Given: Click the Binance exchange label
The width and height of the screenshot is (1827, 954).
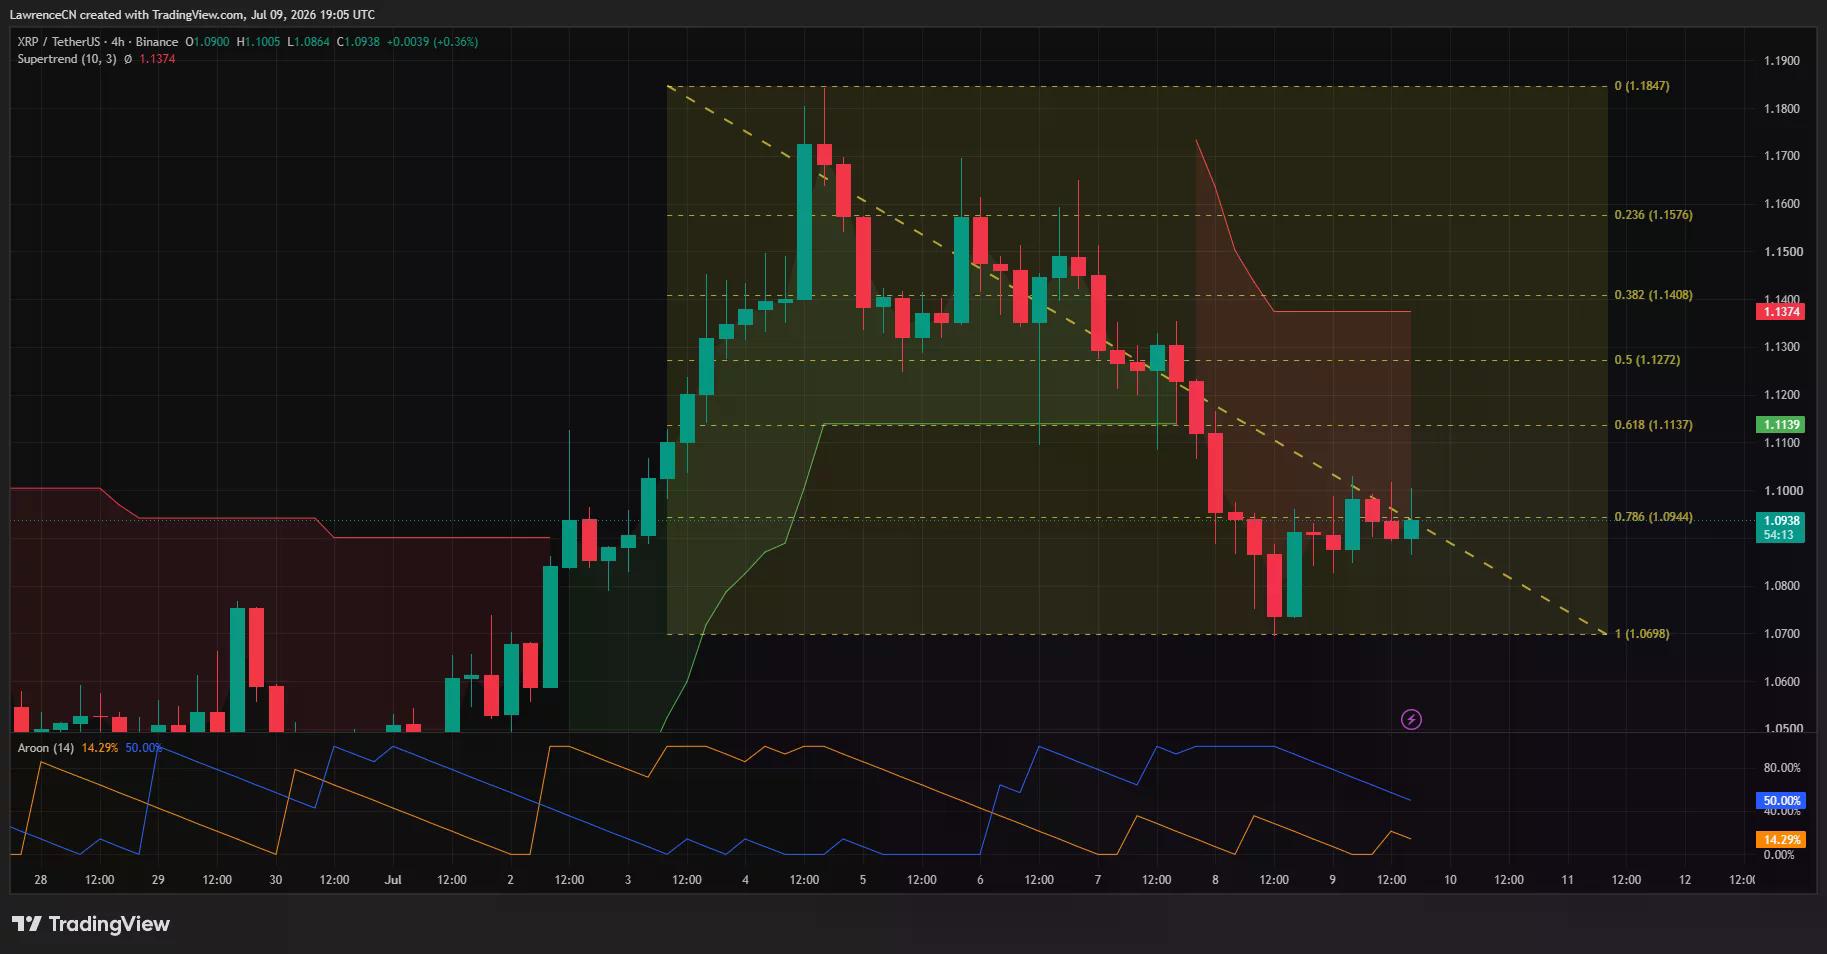Looking at the screenshot, I should pos(157,42).
